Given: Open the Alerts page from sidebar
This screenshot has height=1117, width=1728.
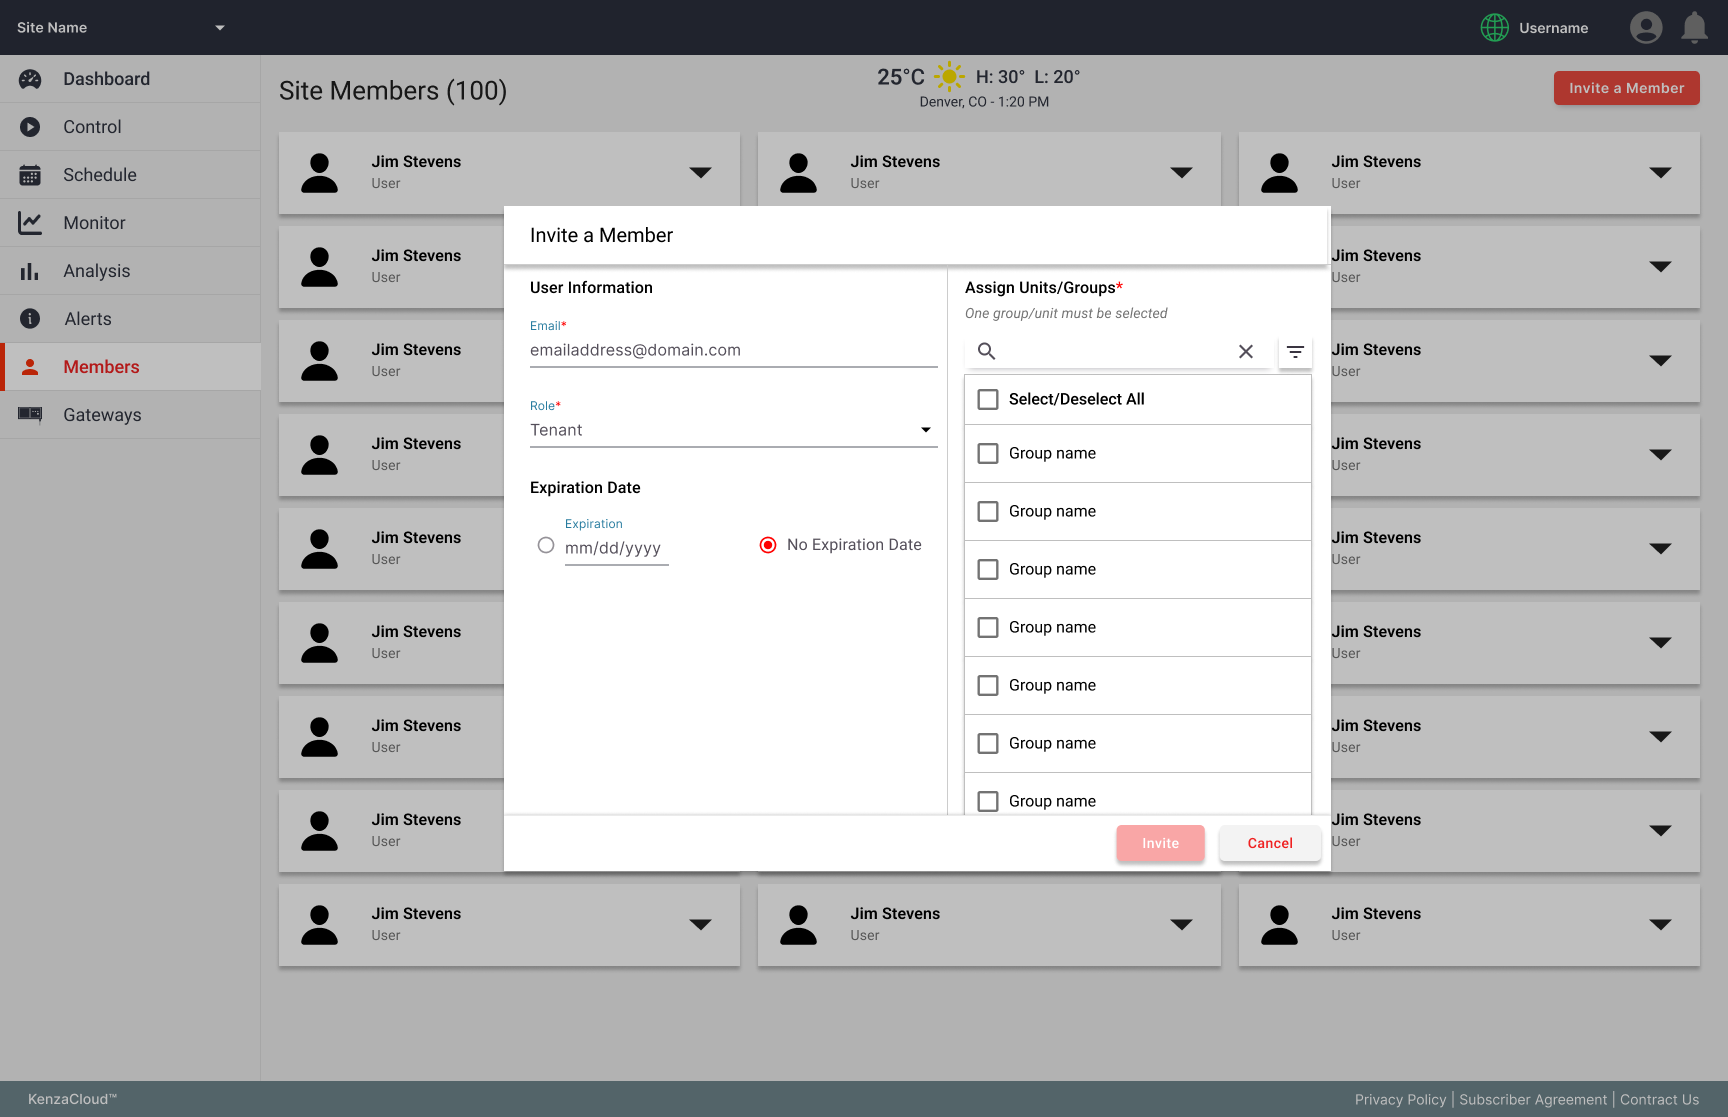Looking at the screenshot, I should coord(88,319).
